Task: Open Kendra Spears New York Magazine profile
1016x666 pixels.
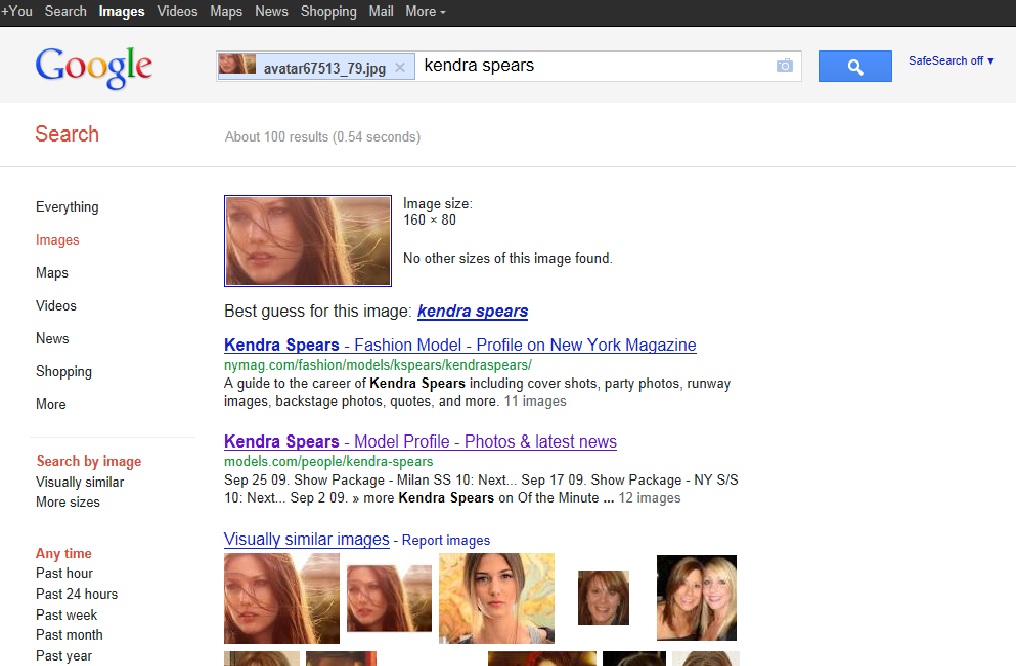Action: (460, 345)
